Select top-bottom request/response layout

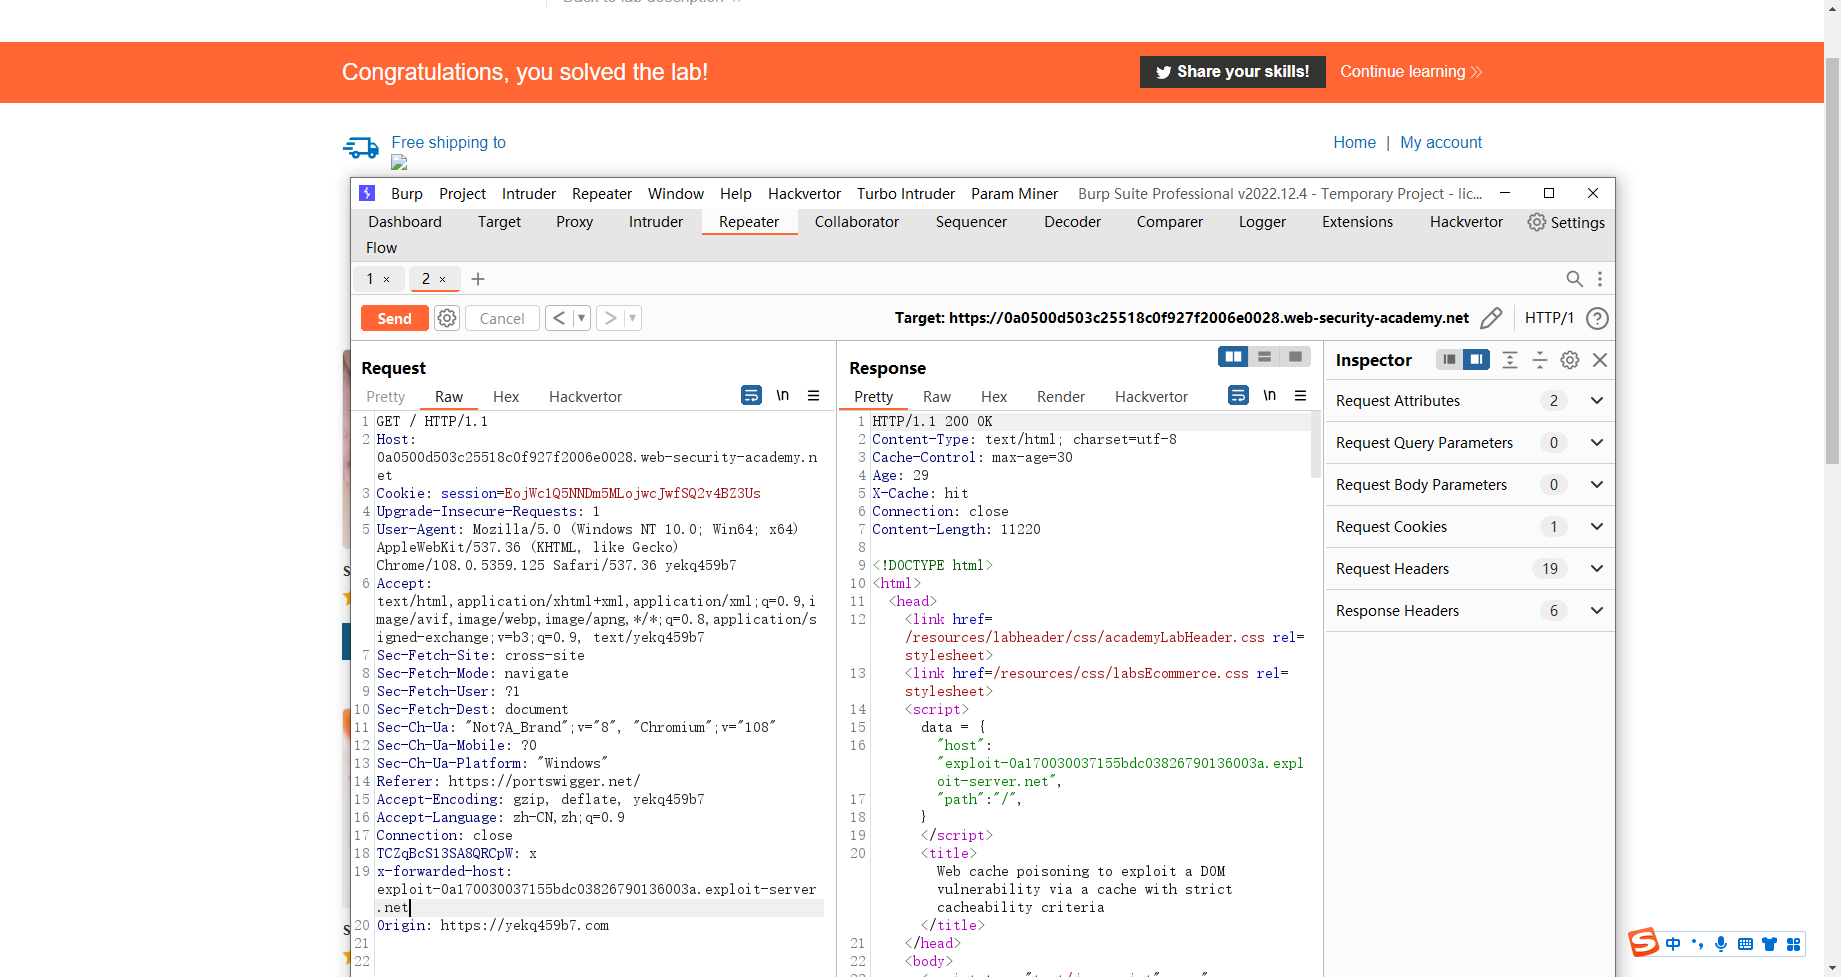coord(1264,357)
